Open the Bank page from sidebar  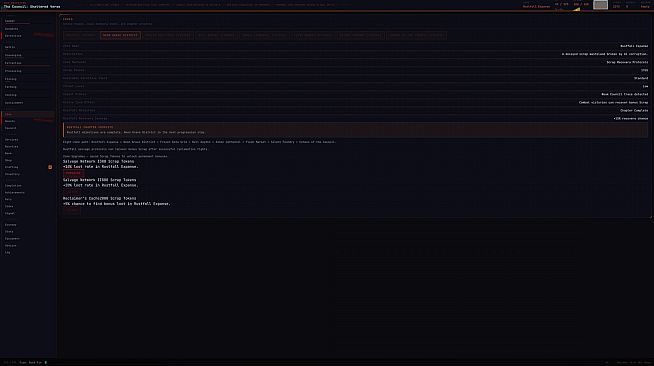point(8,153)
